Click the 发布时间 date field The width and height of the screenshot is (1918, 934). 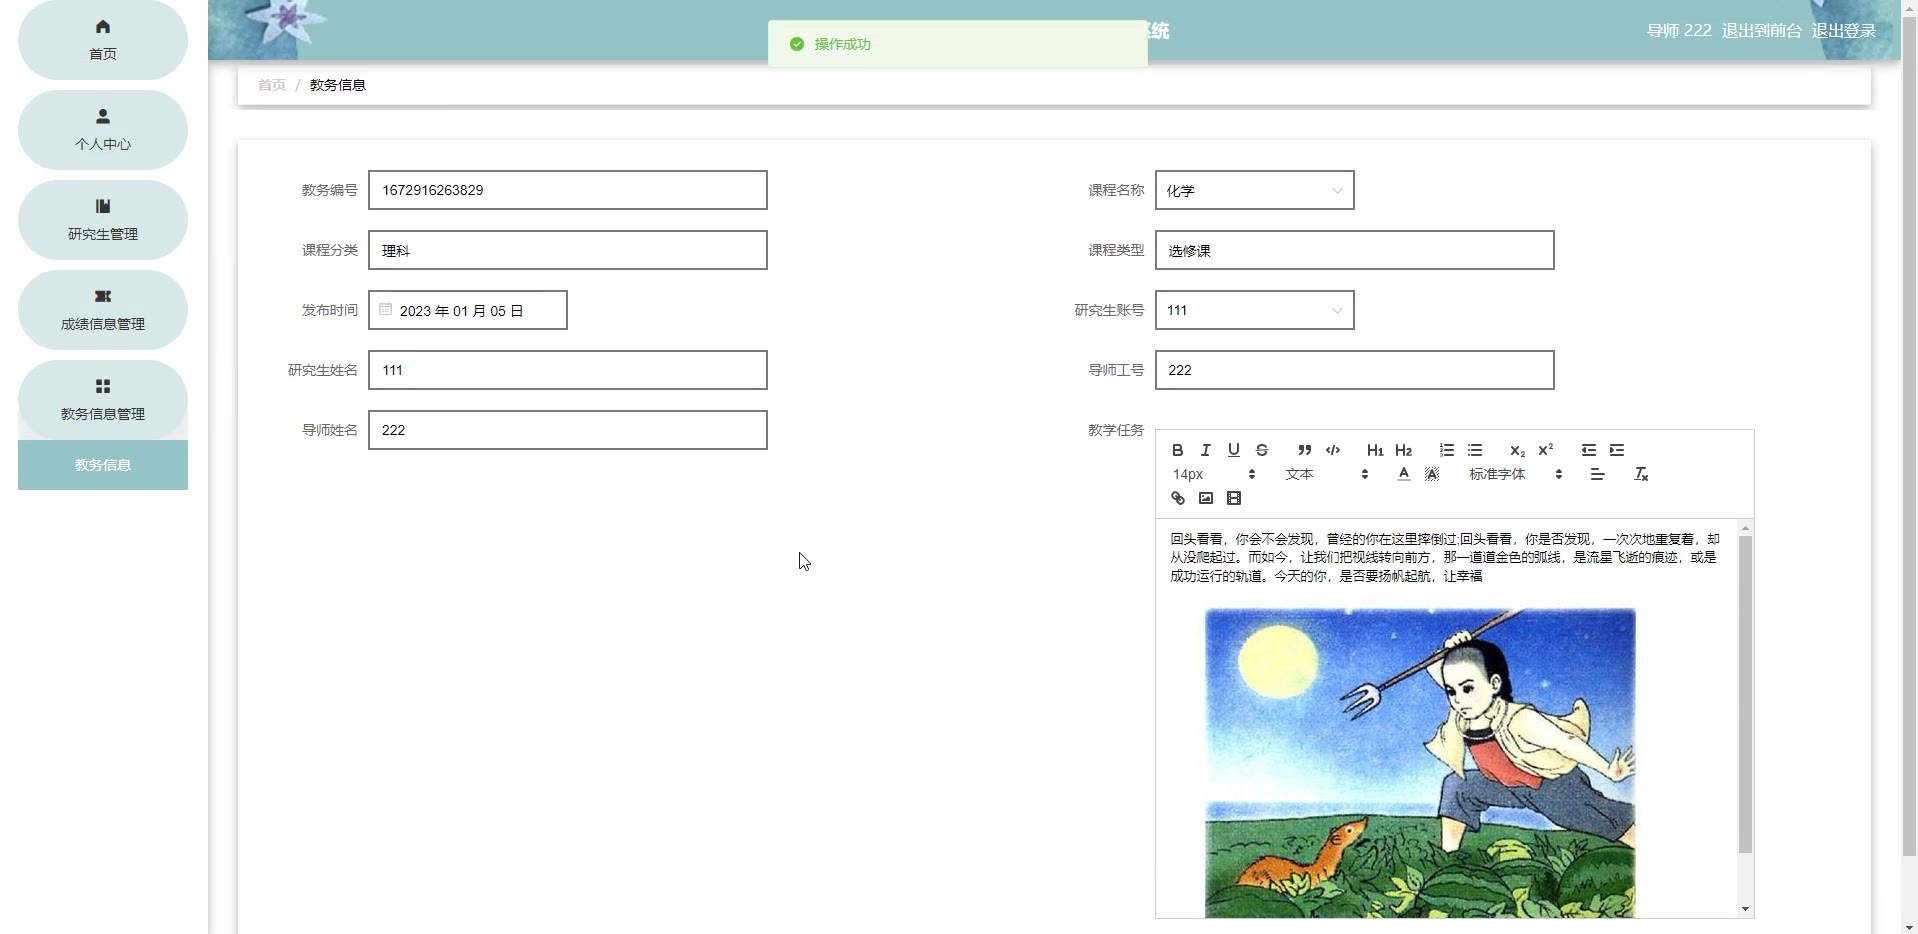click(468, 310)
